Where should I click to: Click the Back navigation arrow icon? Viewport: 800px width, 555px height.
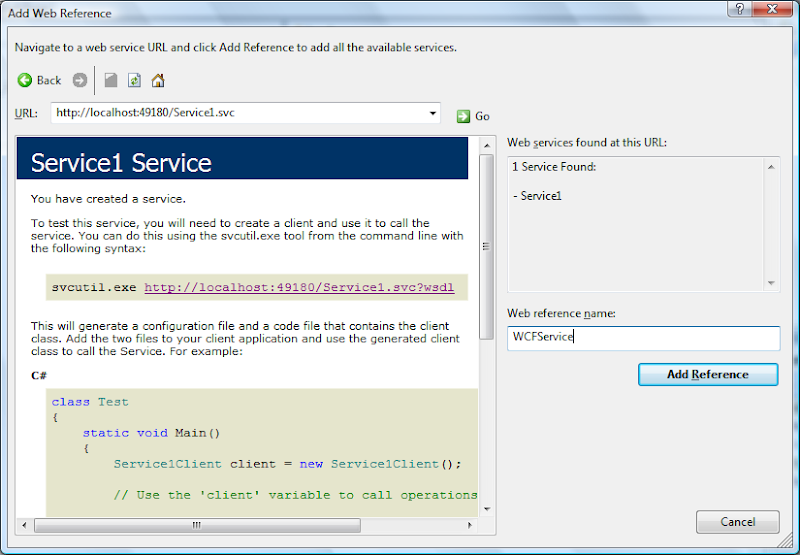25,81
